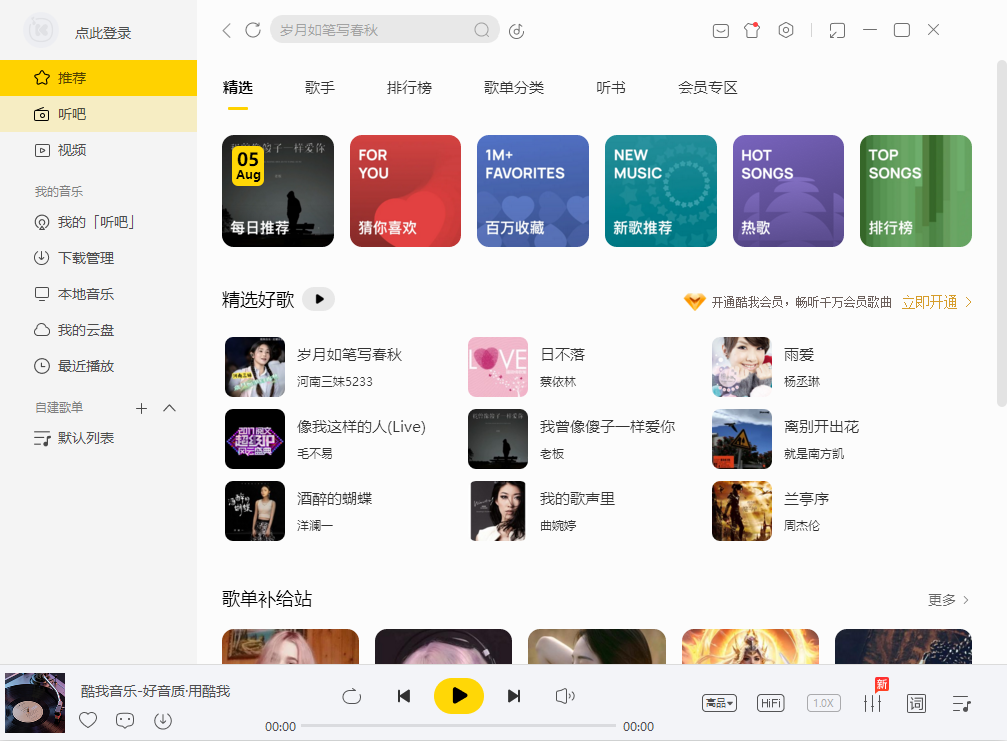This screenshot has height=741, width=1007.
Task: Click 更多 for more playlists
Action: click(949, 600)
